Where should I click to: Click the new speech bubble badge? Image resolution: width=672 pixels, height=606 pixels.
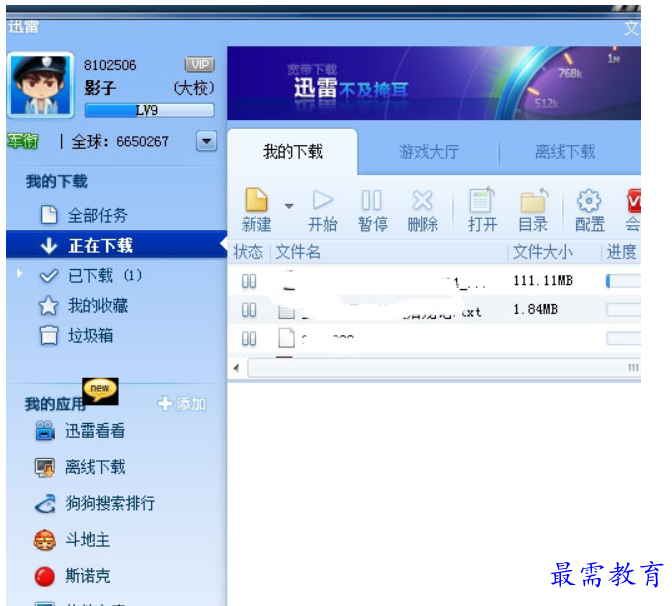click(x=100, y=391)
